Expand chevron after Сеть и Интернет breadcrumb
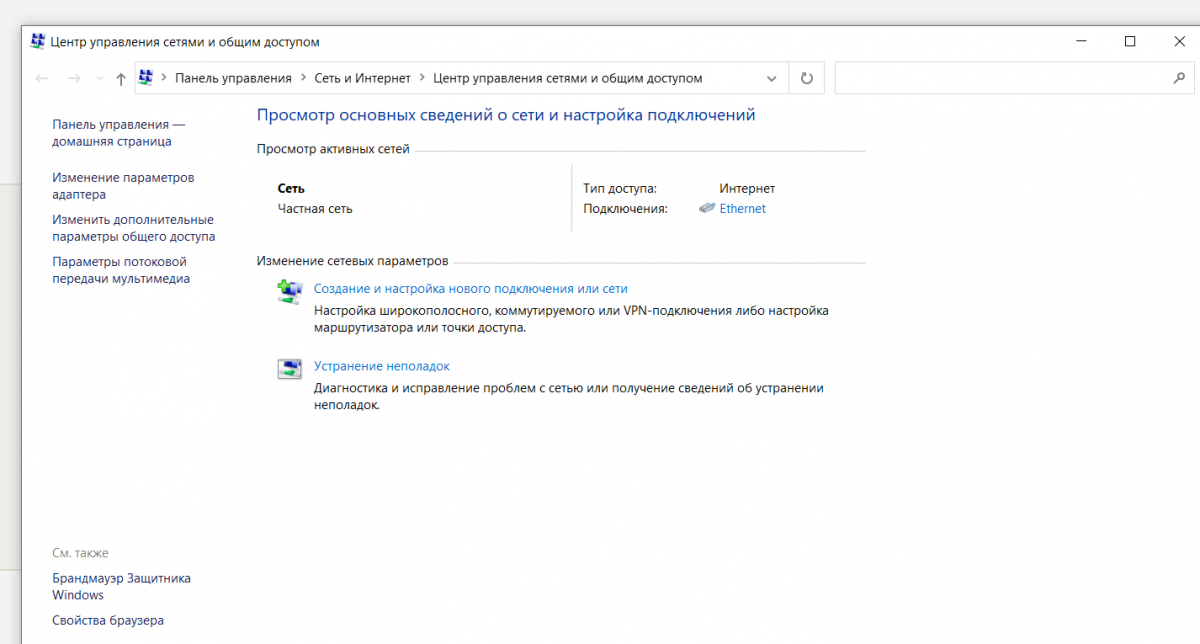 pos(422,78)
